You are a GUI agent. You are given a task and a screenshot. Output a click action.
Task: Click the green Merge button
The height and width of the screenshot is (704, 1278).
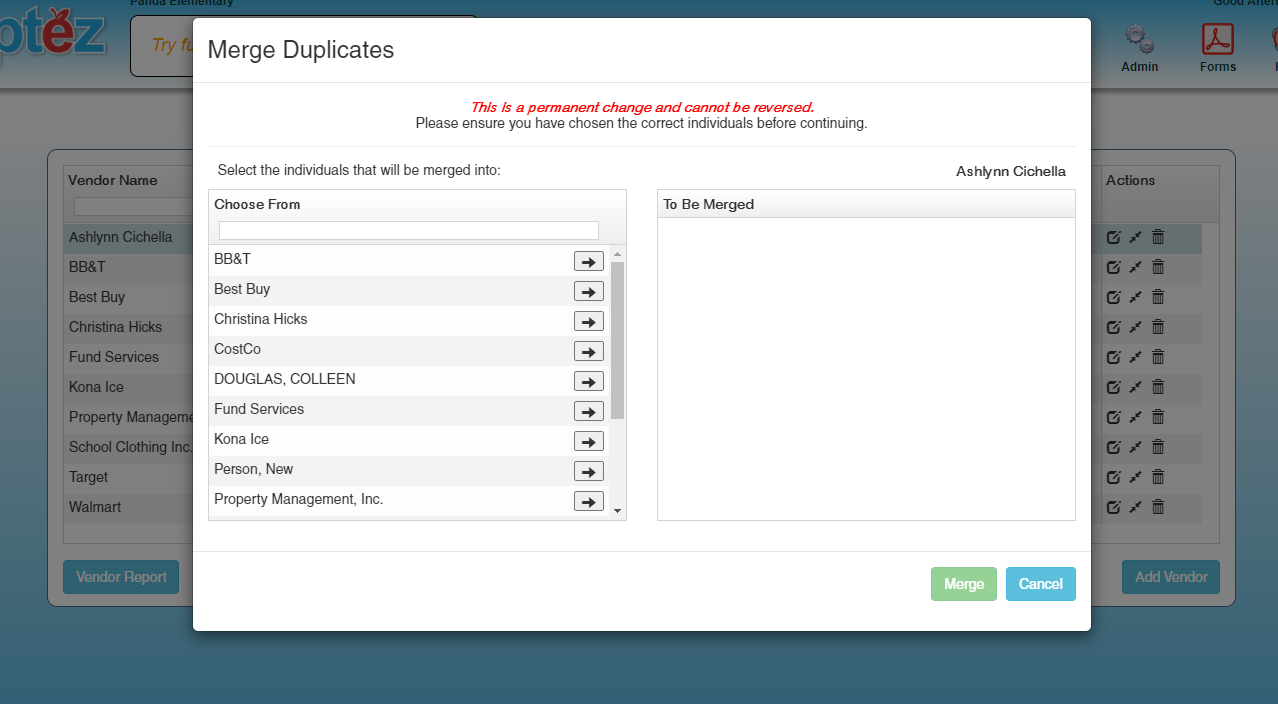coord(963,584)
